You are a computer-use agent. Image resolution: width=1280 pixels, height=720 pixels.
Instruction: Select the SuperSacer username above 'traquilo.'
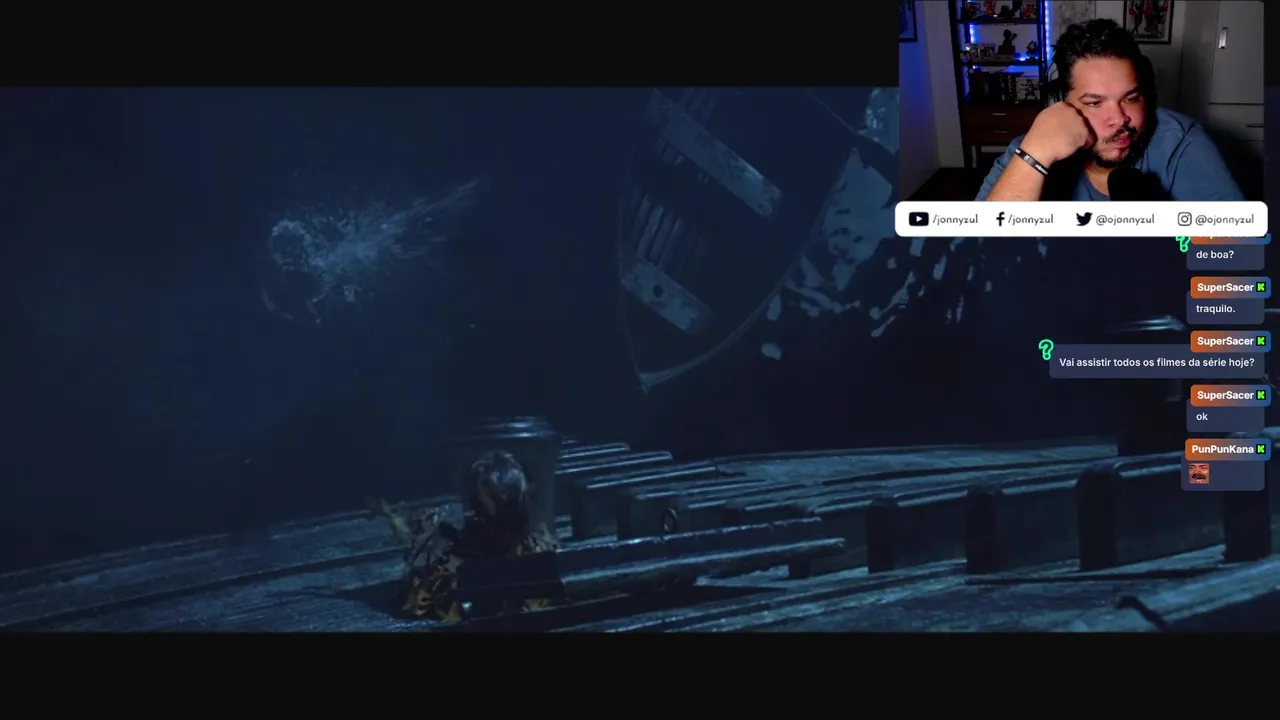(1225, 287)
